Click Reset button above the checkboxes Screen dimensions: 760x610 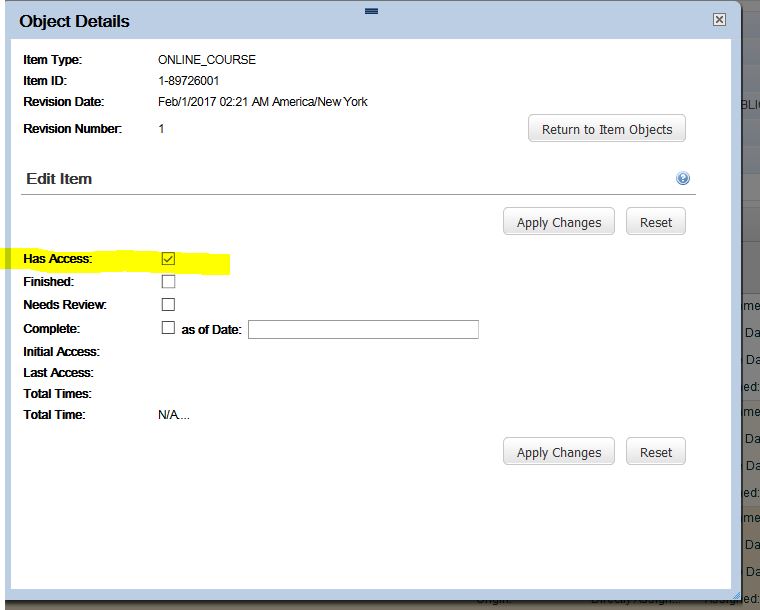pos(656,222)
